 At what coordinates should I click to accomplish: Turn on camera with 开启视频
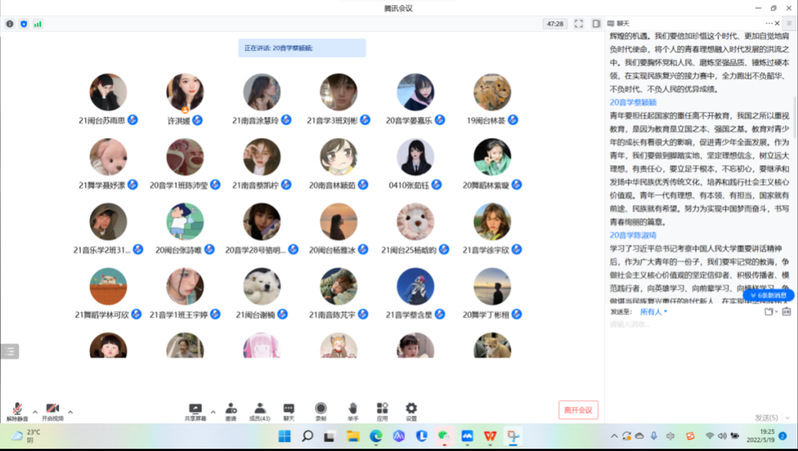pos(52,411)
